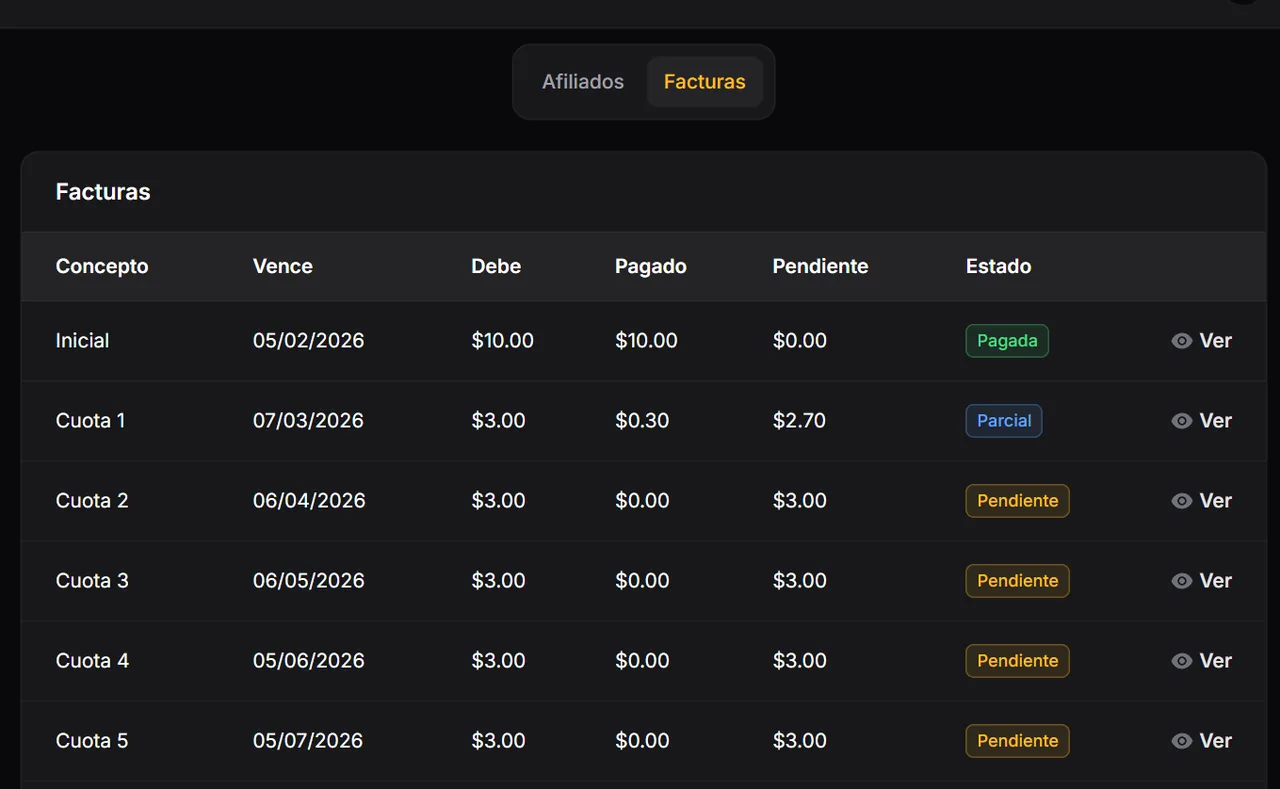1280x789 pixels.
Task: Click the $3.00 Pendiente amount for Cuota 4
Action: [800, 661]
